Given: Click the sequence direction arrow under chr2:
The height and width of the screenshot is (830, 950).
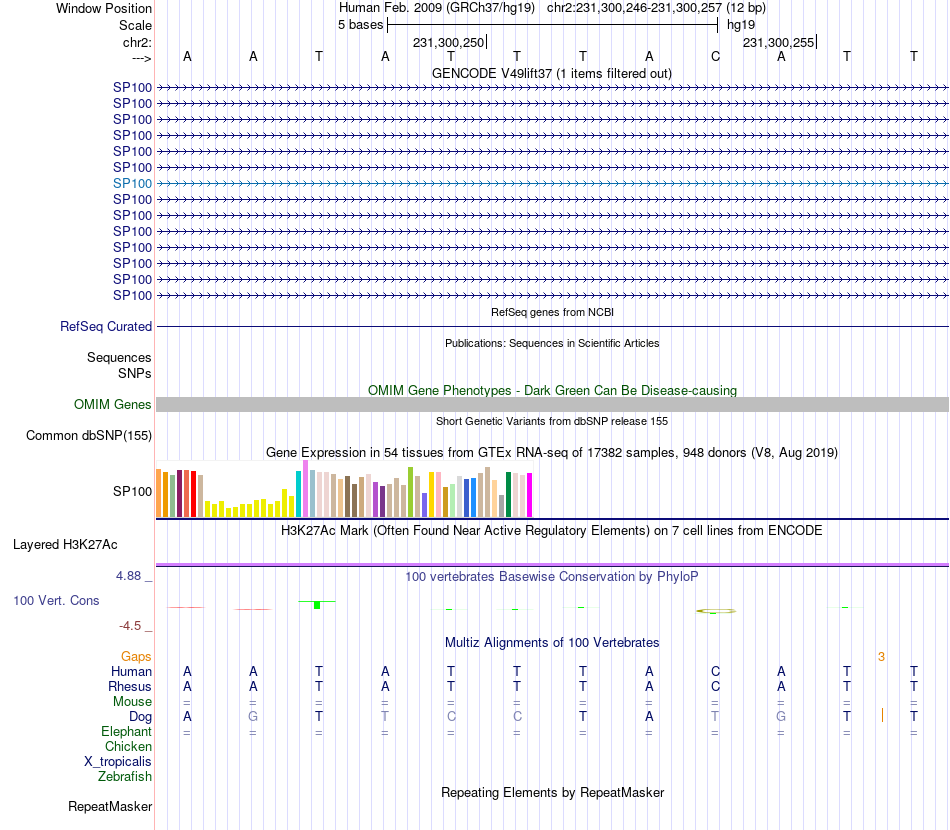Looking at the screenshot, I should click(142, 59).
